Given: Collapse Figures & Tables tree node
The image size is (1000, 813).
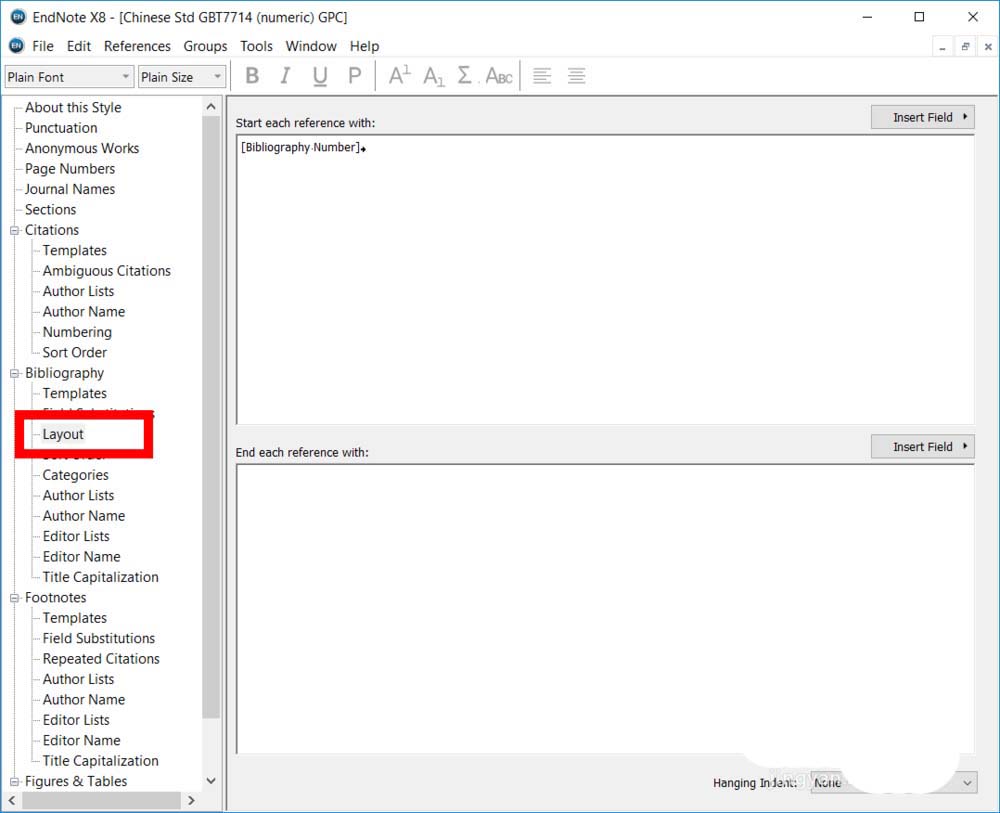Looking at the screenshot, I should pos(14,781).
